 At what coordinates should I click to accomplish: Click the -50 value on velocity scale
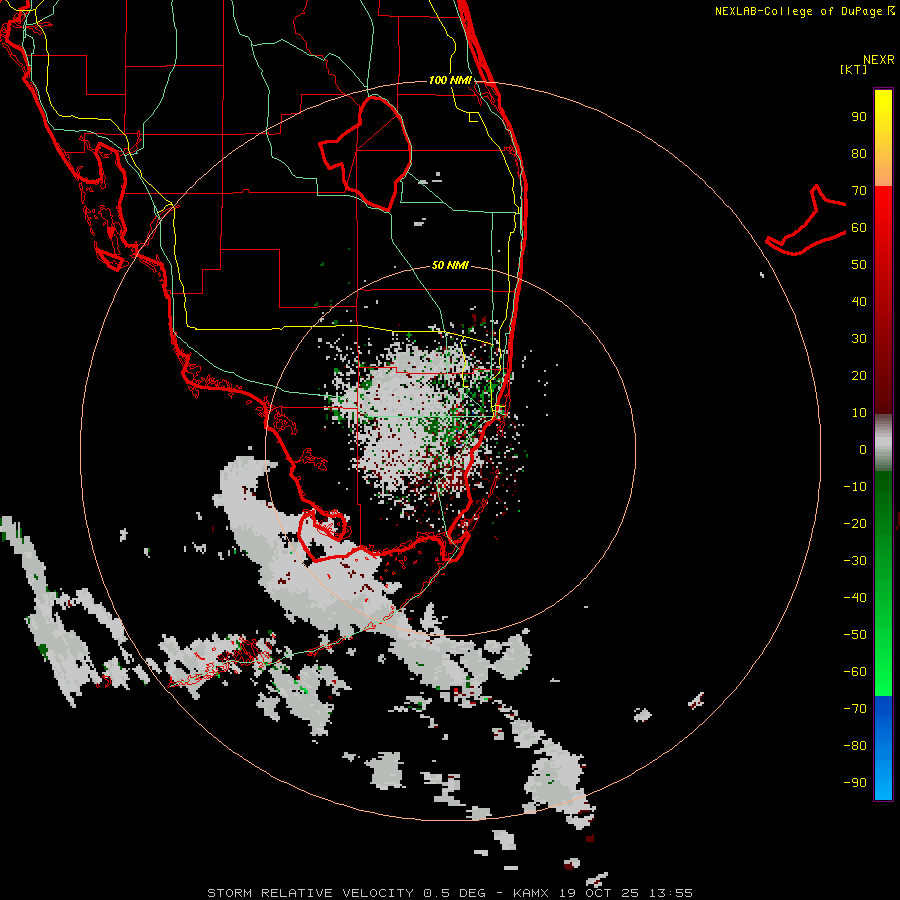click(855, 635)
